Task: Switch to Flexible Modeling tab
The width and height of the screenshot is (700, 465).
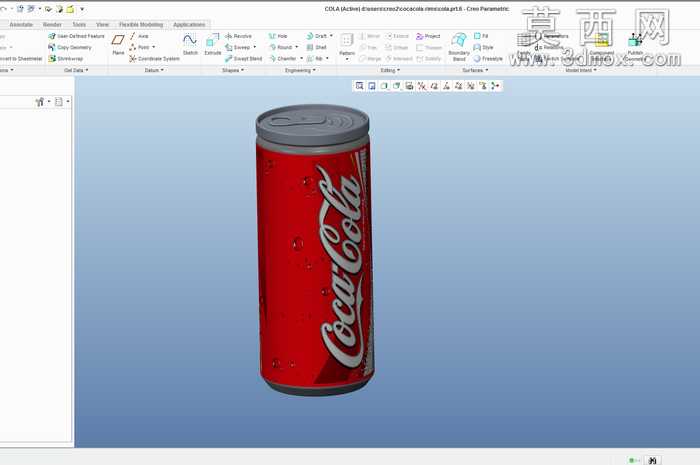Action: 141,25
